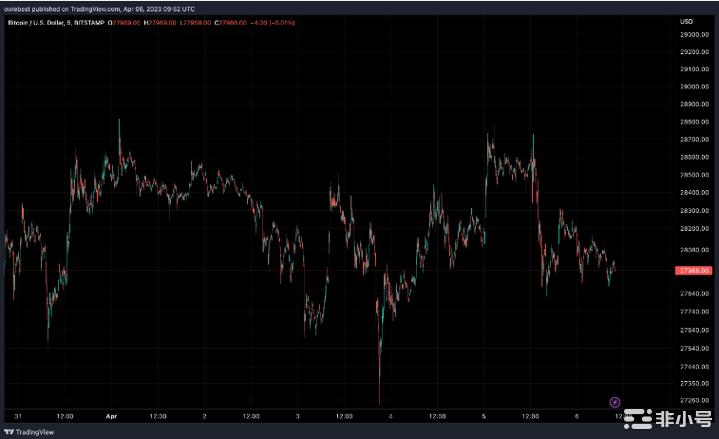This screenshot has height=439, width=719.
Task: Click the USD currency label on price axis
Action: coord(686,20)
